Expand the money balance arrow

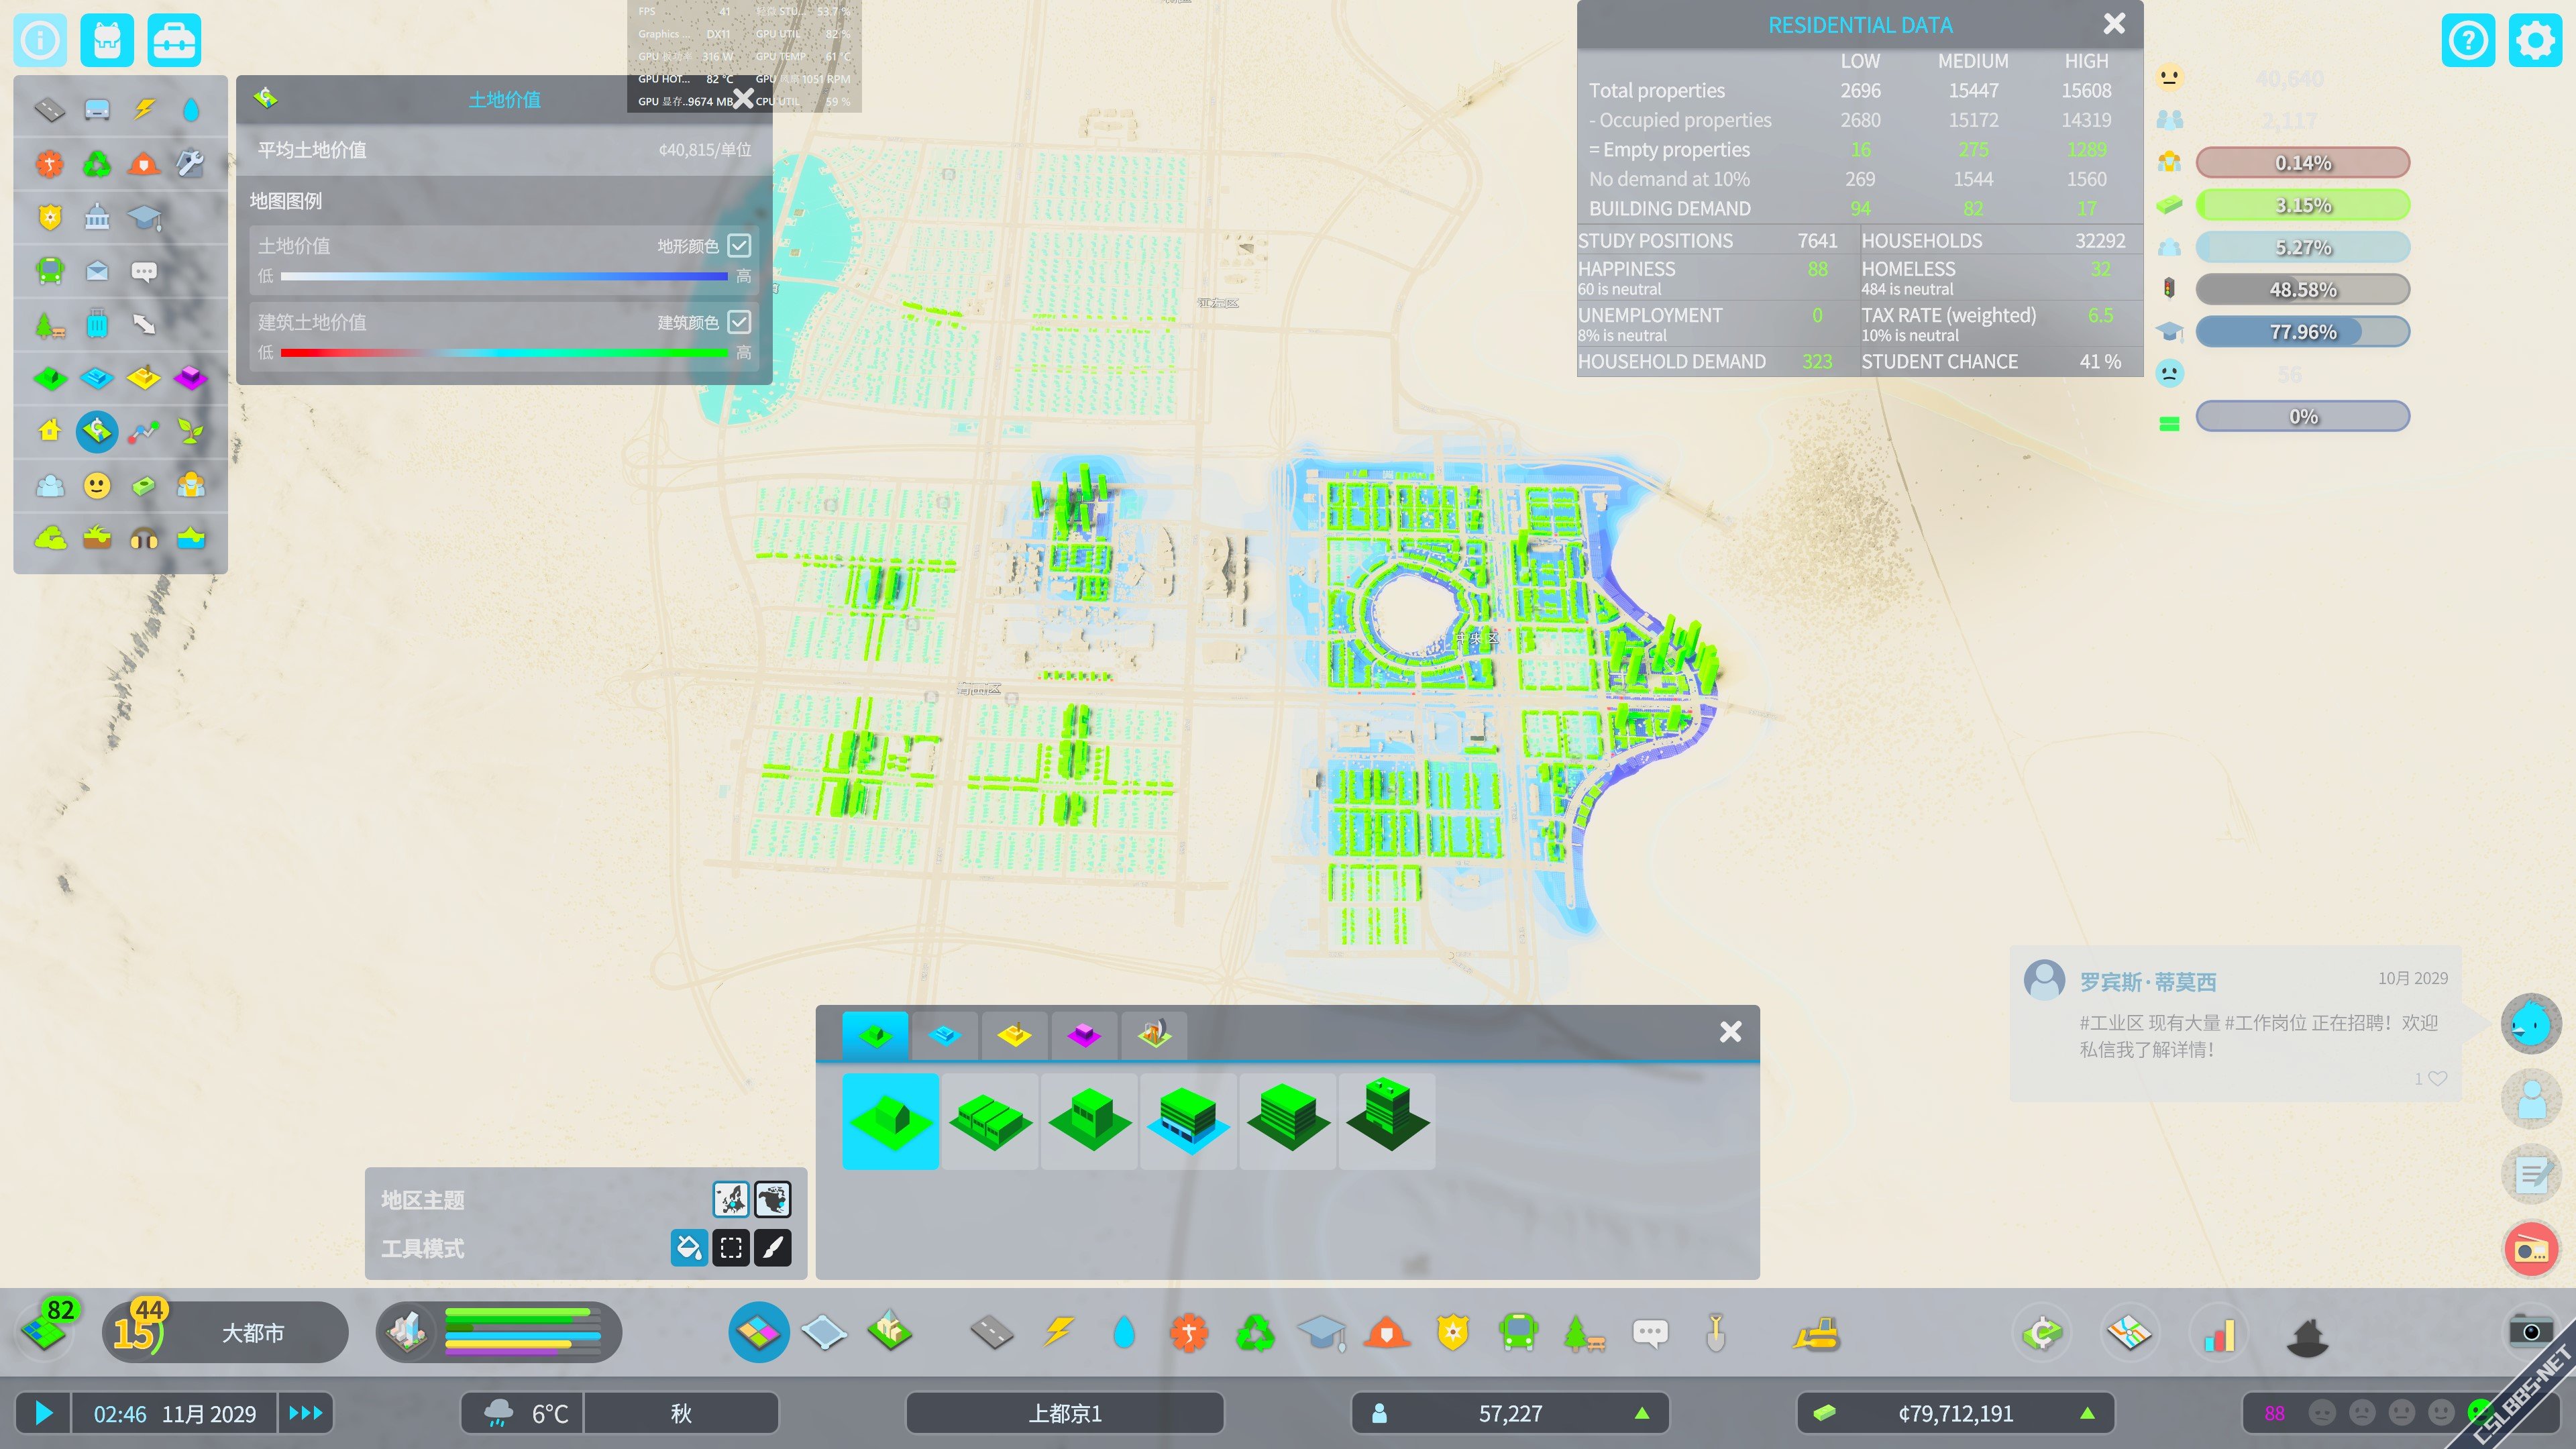click(2087, 1413)
